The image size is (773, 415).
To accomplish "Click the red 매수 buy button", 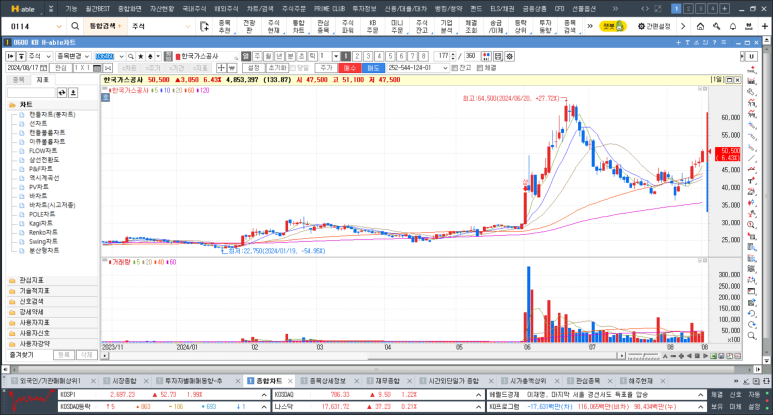I will (x=350, y=68).
